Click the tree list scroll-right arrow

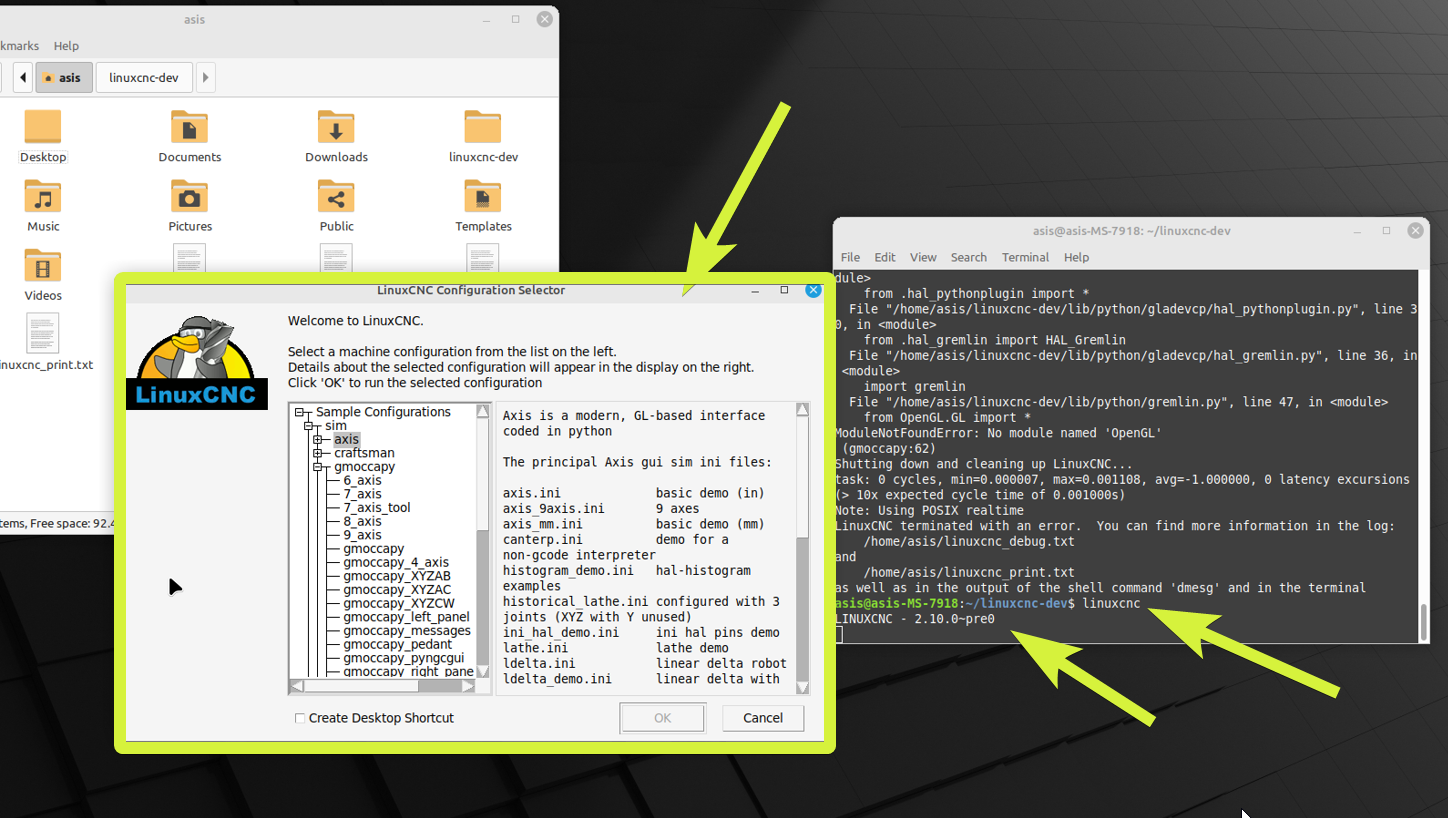[469, 686]
